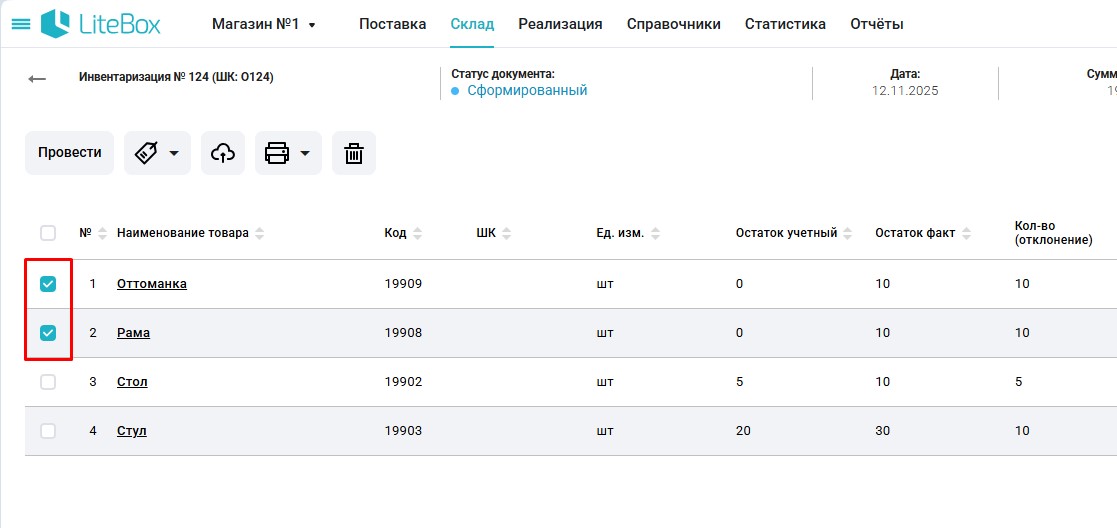
Task: Check the Стол row checkbox
Action: (x=48, y=382)
